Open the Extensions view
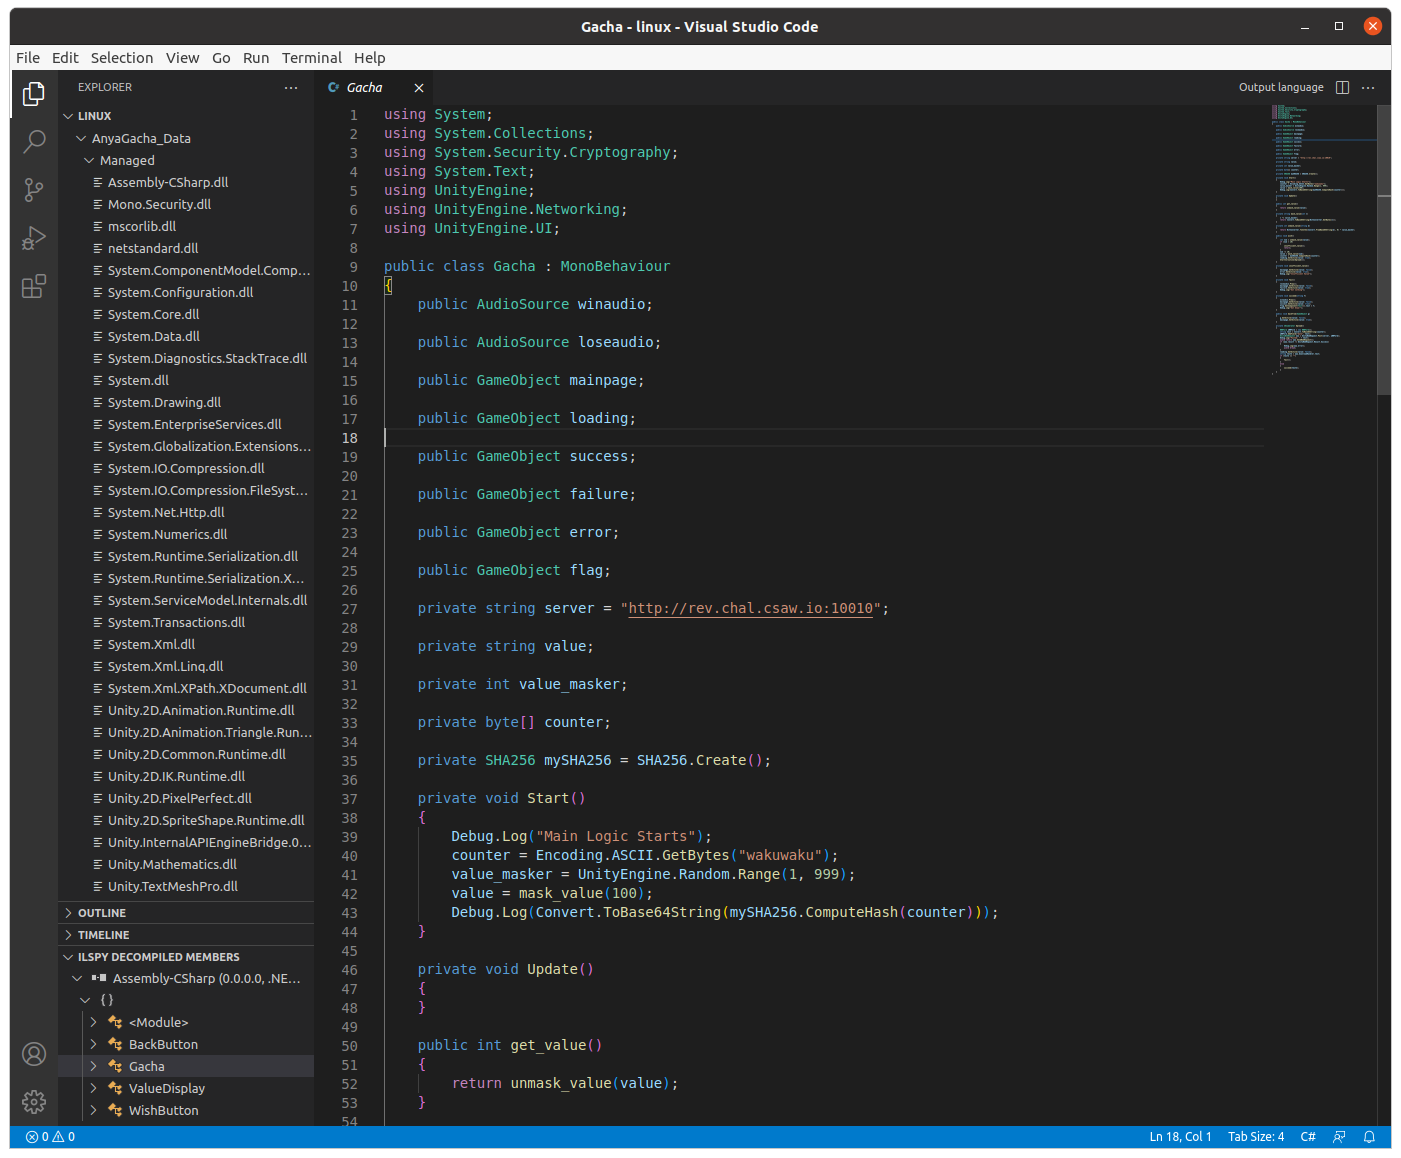Viewport: 1401px width, 1158px height. [34, 287]
